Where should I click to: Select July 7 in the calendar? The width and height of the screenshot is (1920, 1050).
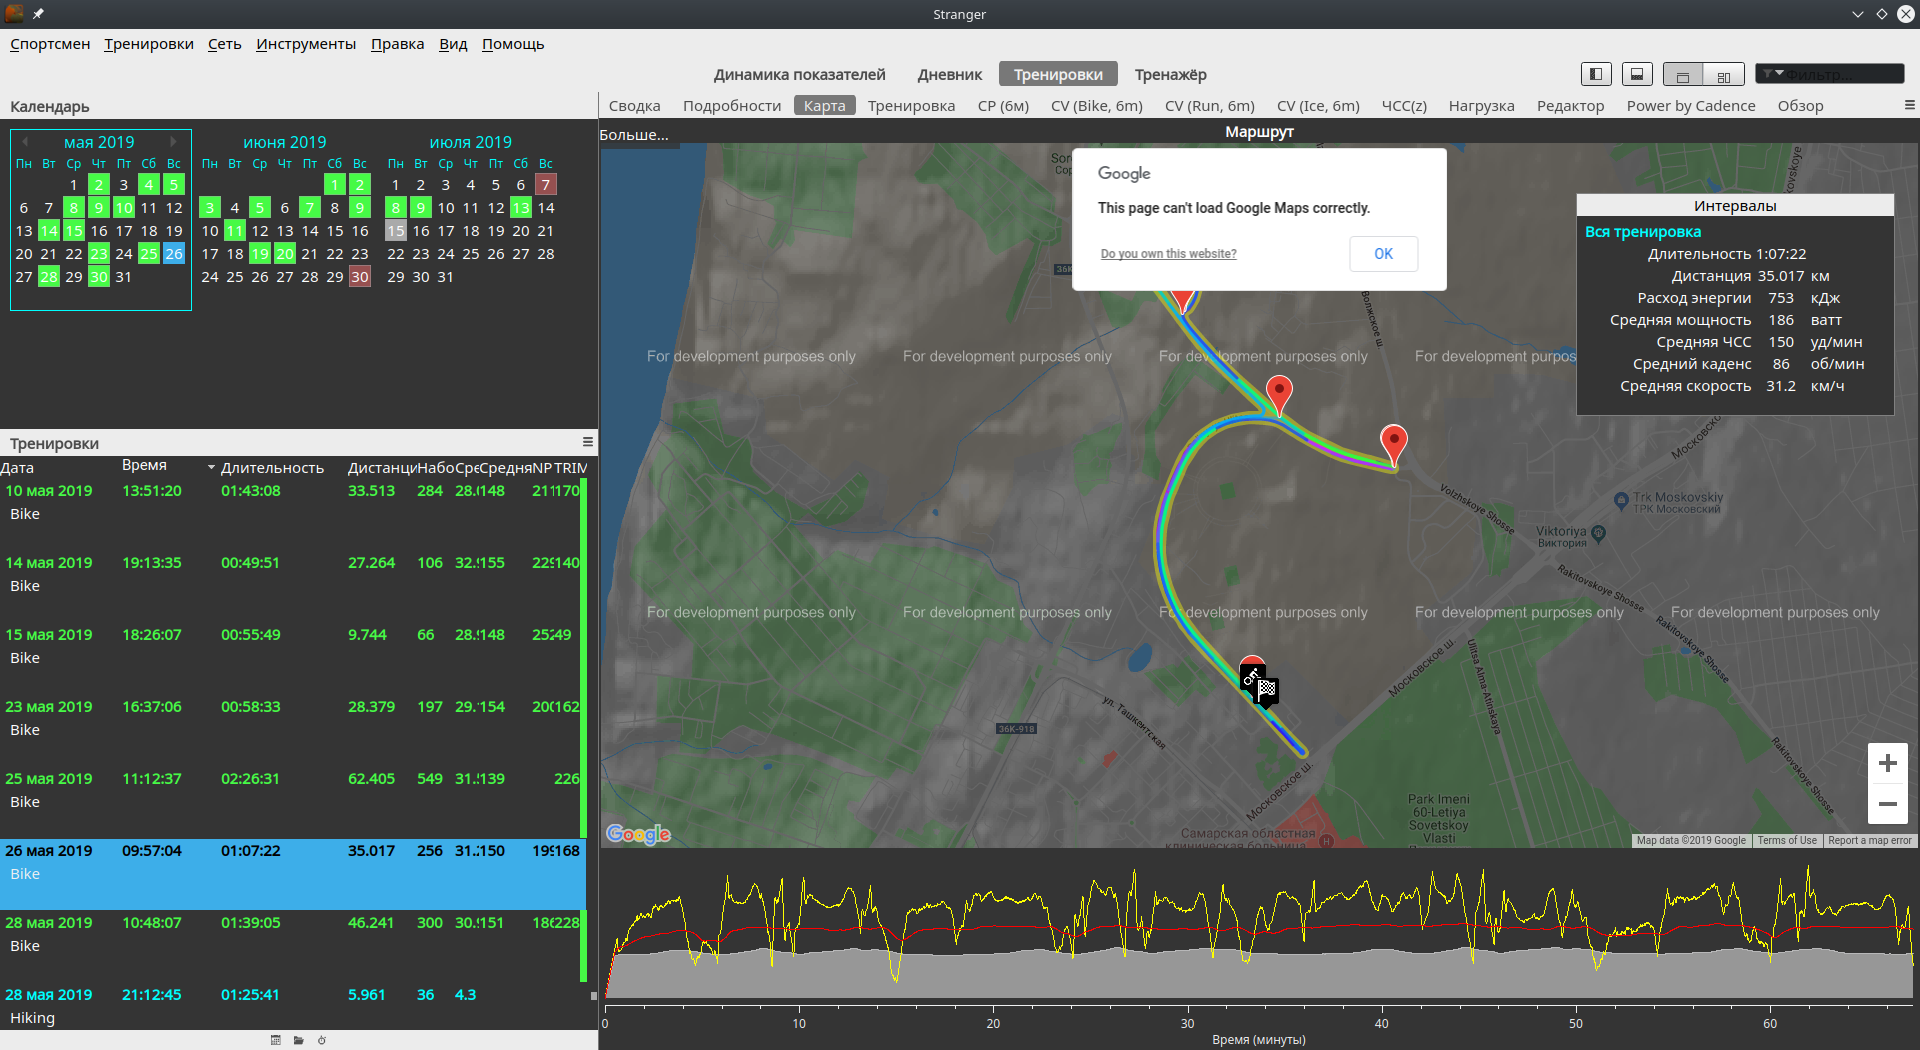[546, 185]
